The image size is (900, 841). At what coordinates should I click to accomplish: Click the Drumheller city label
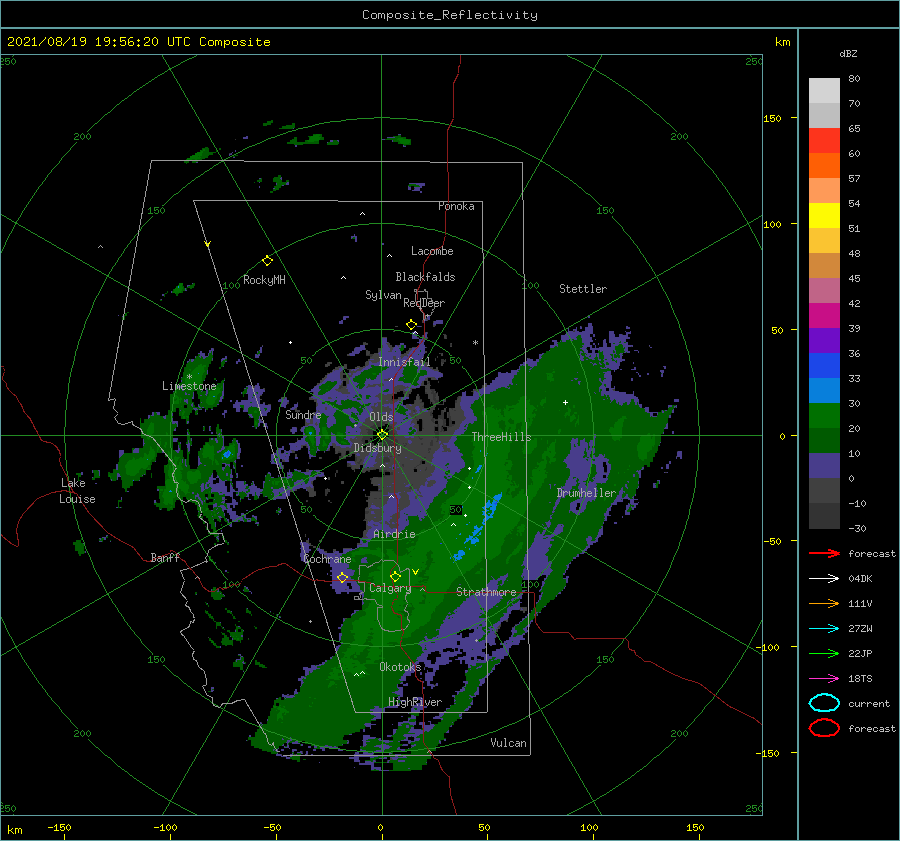(586, 493)
